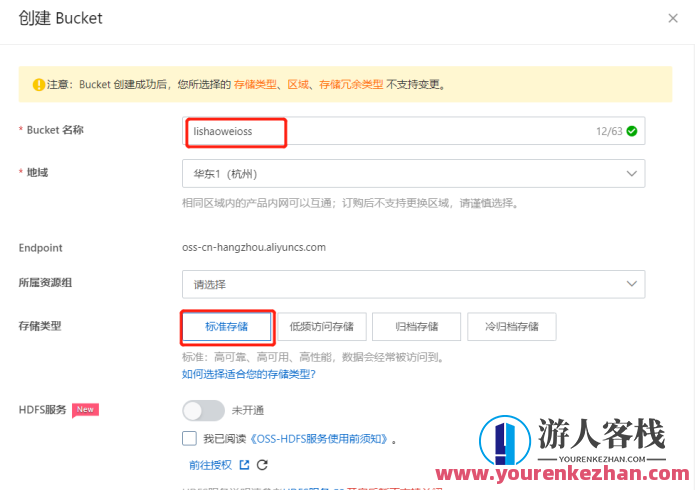Click the 未开通 status text

(248, 410)
